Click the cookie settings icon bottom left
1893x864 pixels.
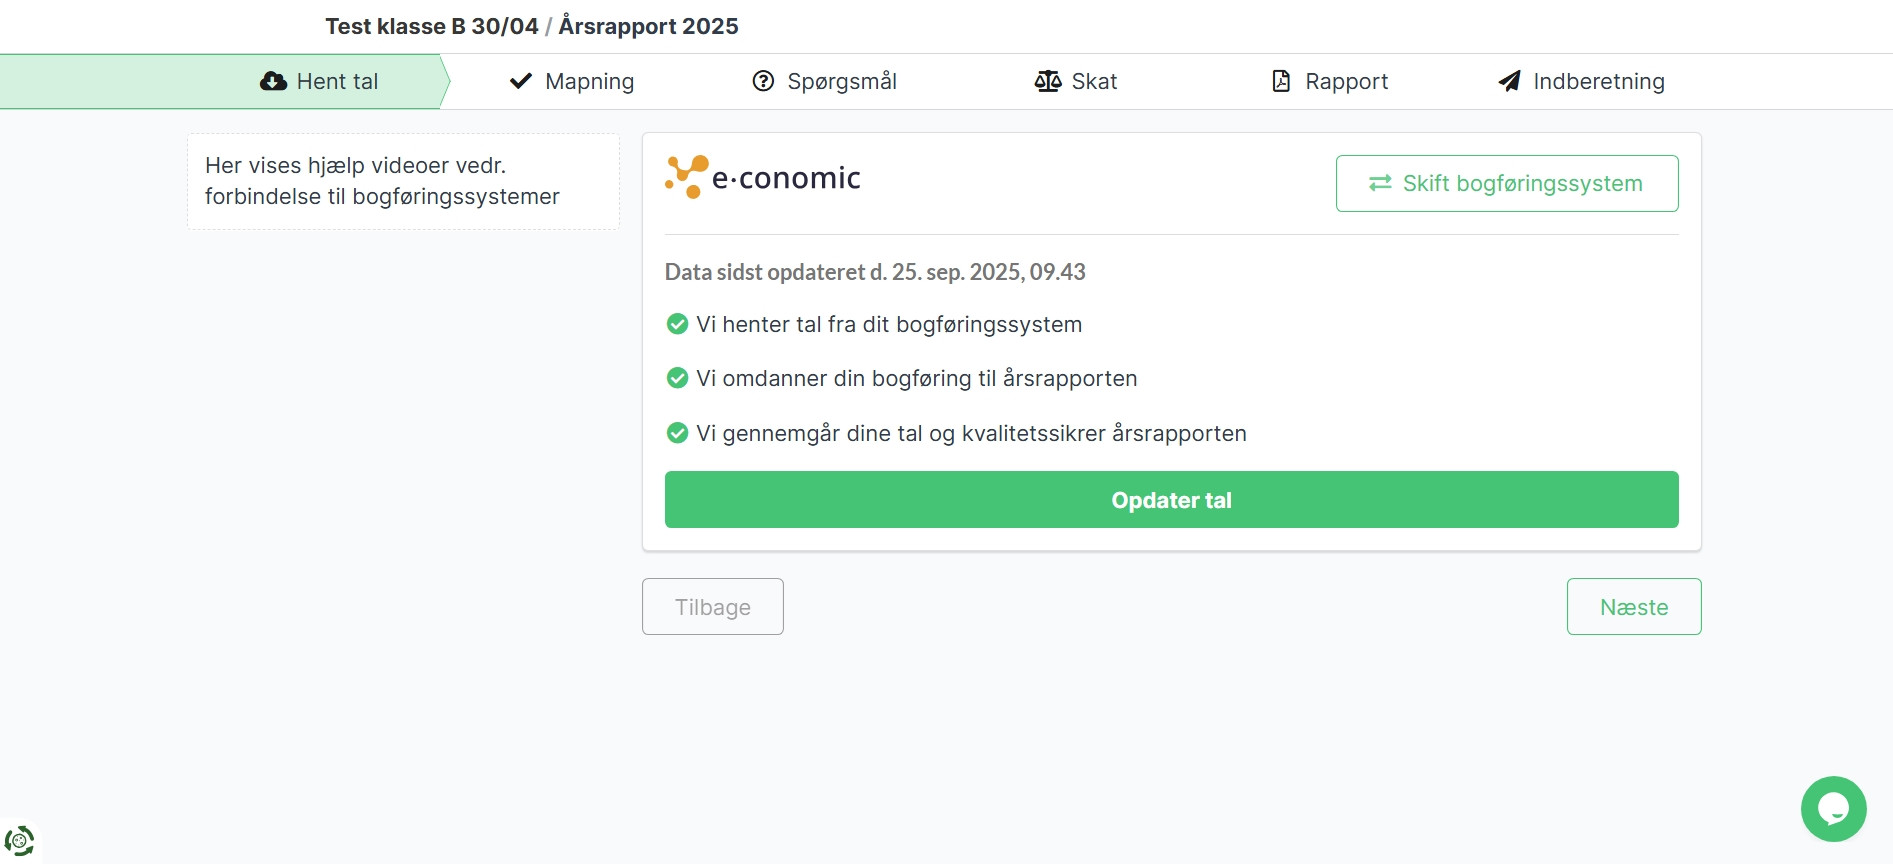[21, 841]
